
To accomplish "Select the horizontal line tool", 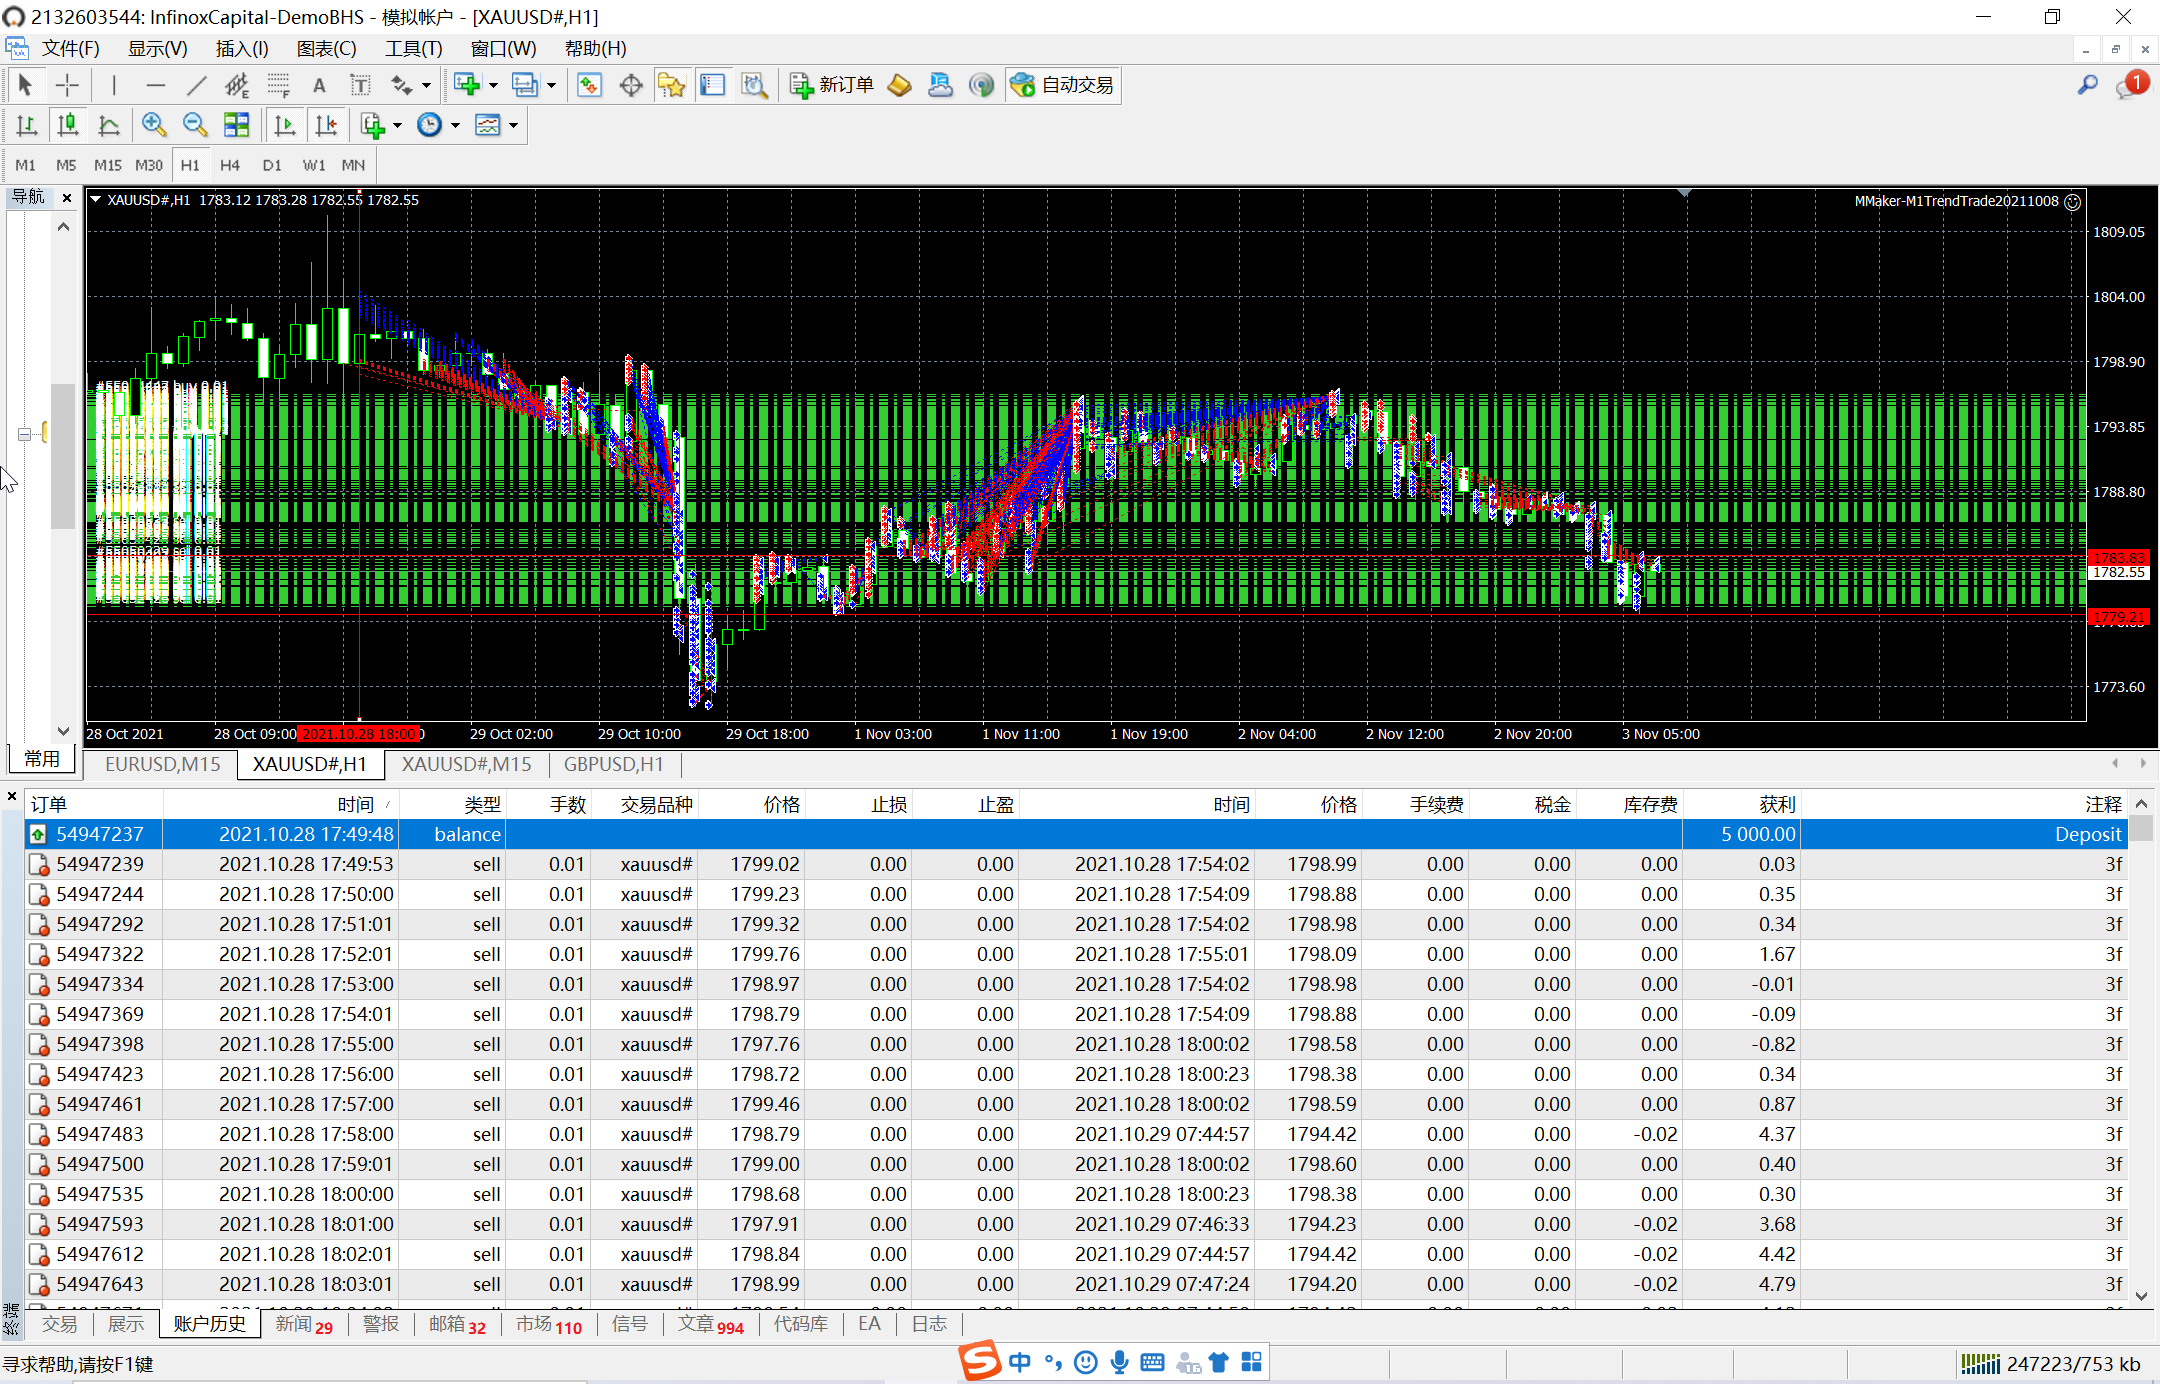I will coord(155,85).
